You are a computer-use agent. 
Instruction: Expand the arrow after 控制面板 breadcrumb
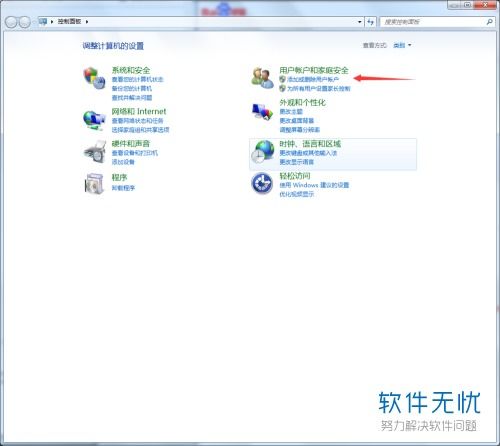click(87, 22)
